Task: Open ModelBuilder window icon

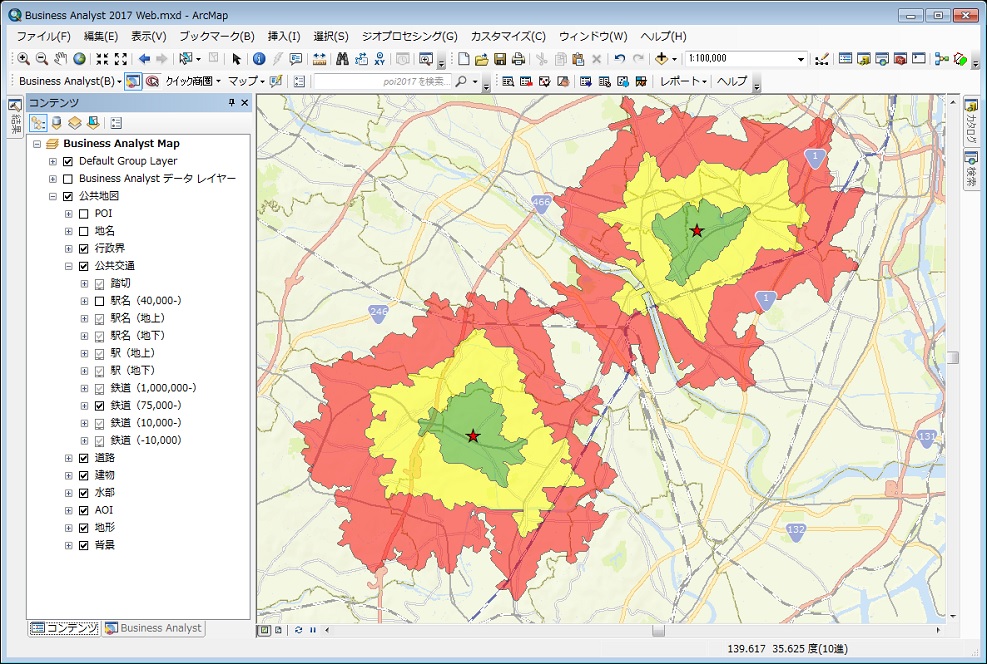Action: [942, 59]
